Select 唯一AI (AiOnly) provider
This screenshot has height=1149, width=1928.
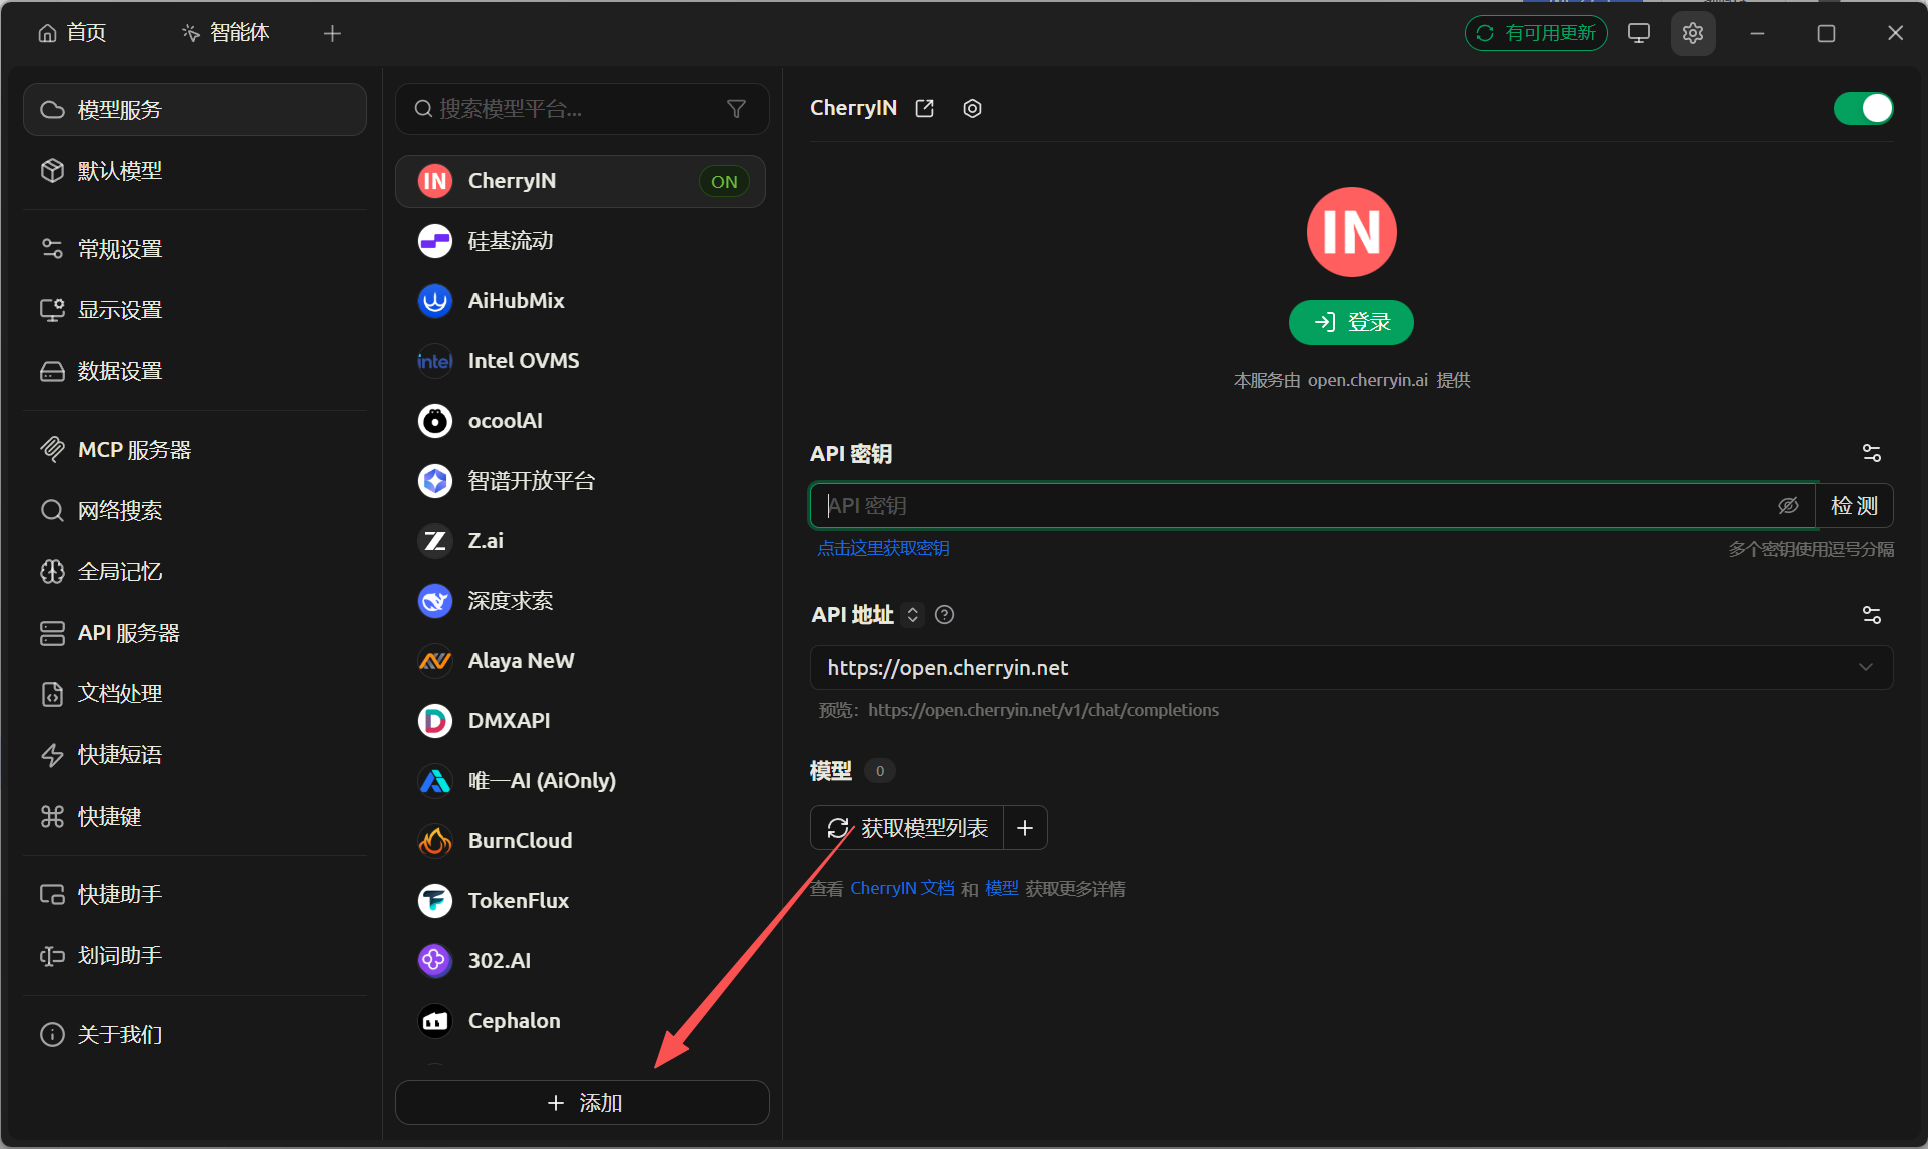[580, 781]
